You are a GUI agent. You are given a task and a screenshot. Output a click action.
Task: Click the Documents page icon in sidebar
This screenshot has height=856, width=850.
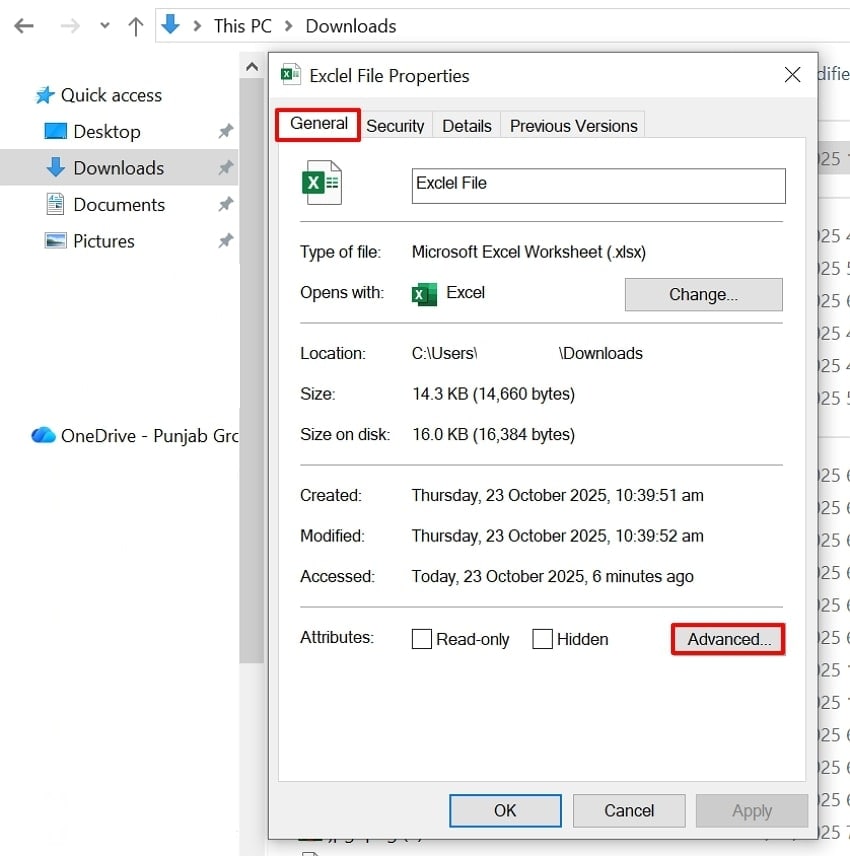pos(55,204)
